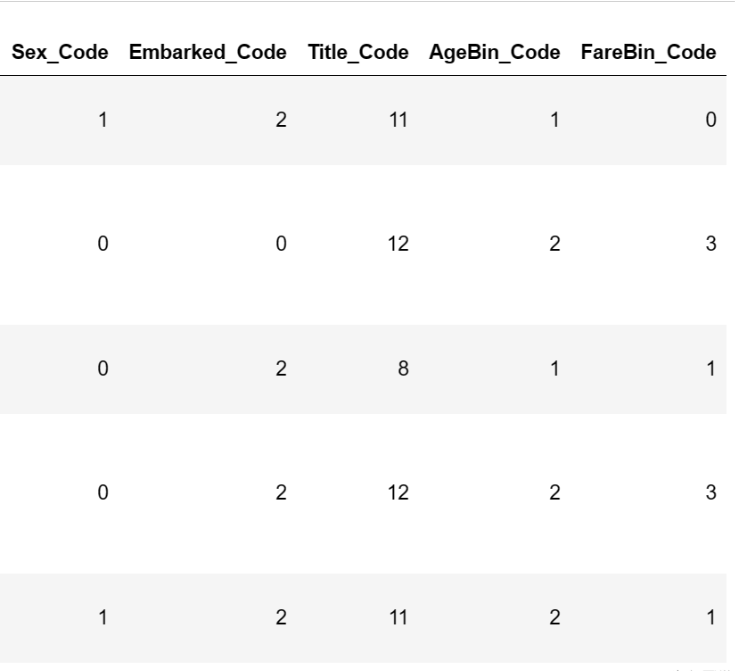Screen dimensions: 735x671
Task: Click second row's FareBin_Code value 3
Action: coord(711,245)
